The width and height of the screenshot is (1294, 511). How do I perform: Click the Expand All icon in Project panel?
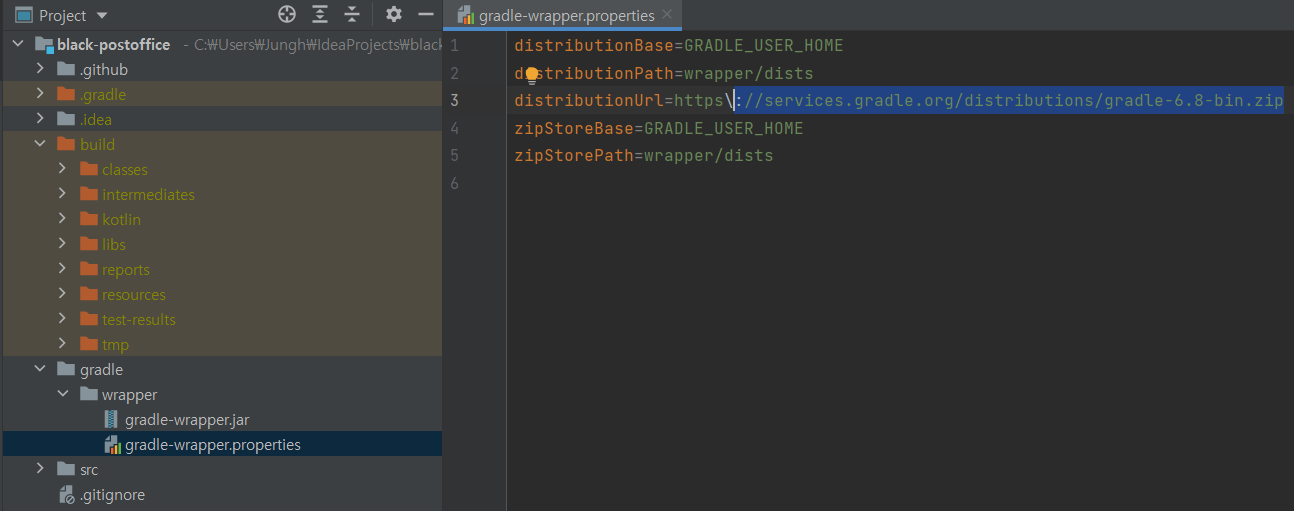click(x=319, y=14)
